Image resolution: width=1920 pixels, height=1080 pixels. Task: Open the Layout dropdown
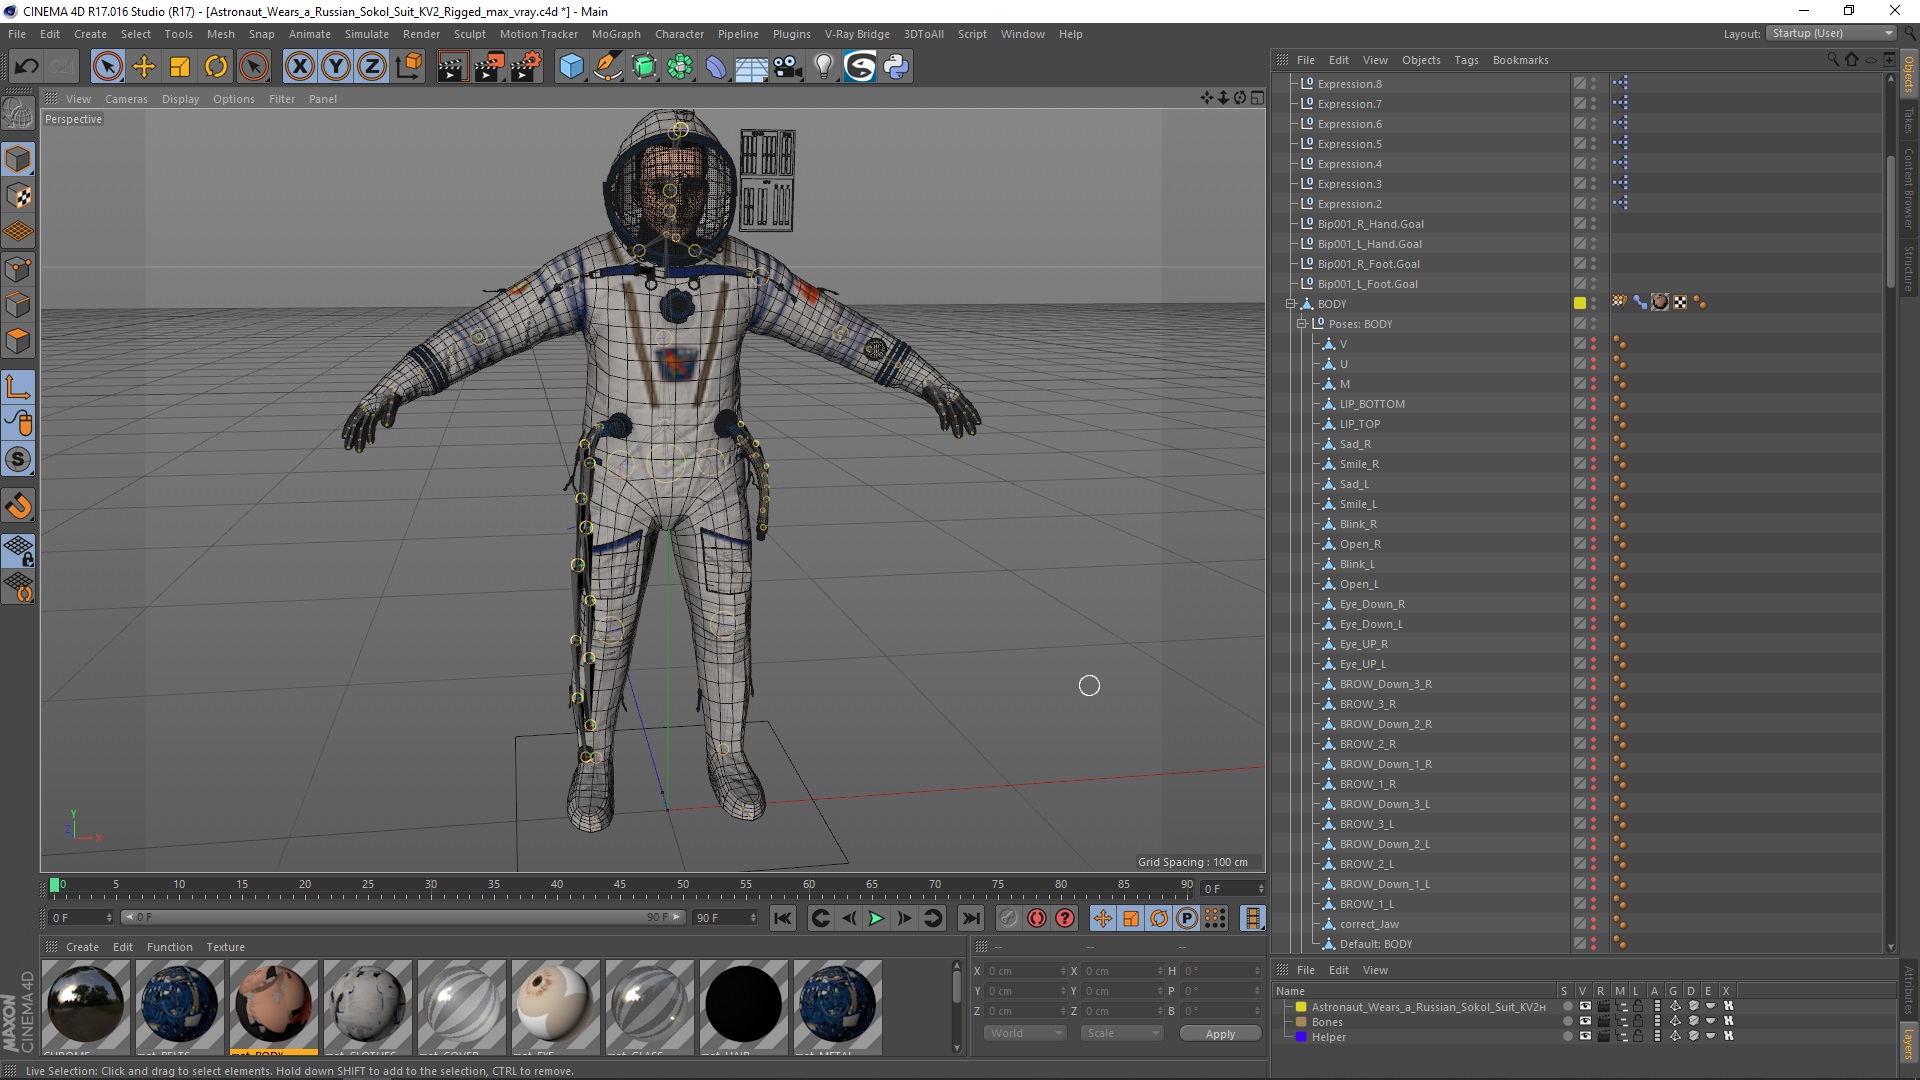(1830, 33)
